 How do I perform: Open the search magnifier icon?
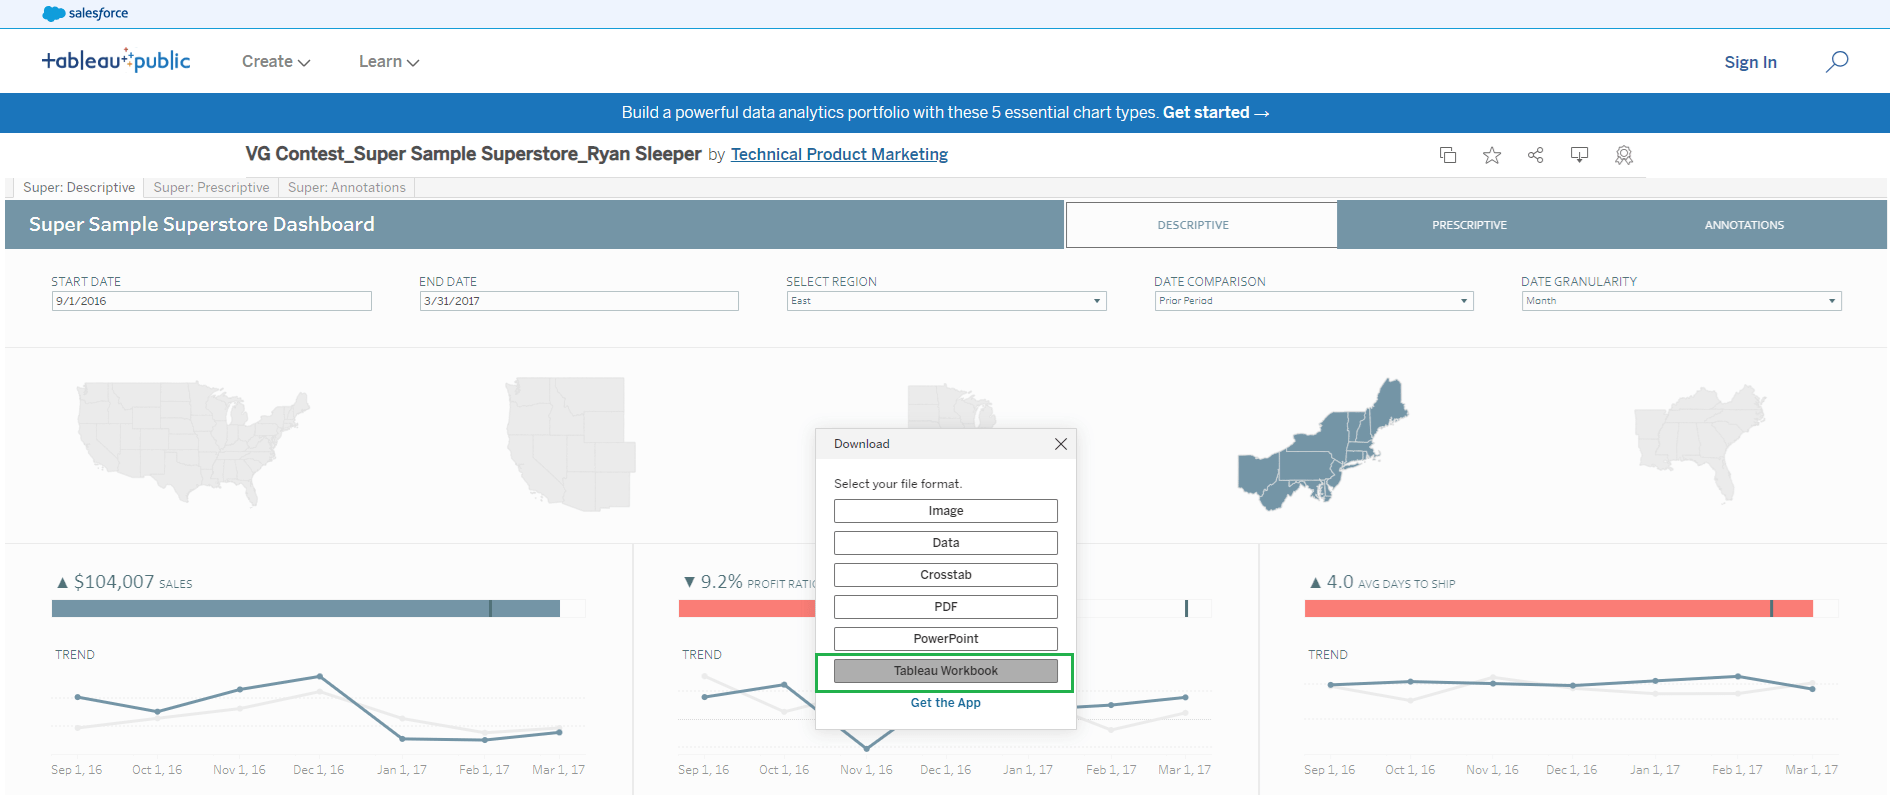[1837, 62]
